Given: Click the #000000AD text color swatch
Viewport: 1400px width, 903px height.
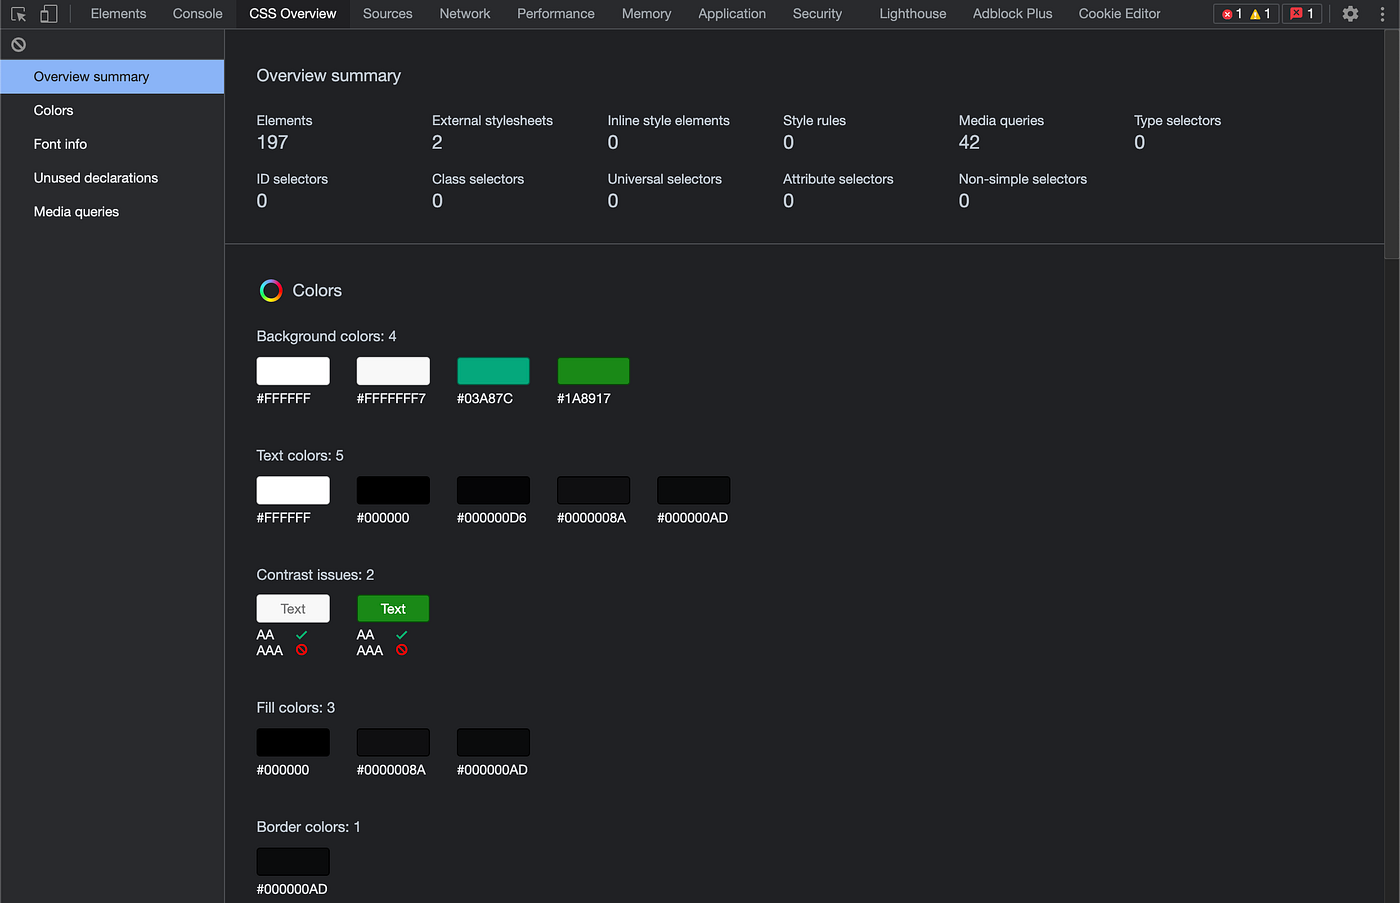Looking at the screenshot, I should click(693, 490).
